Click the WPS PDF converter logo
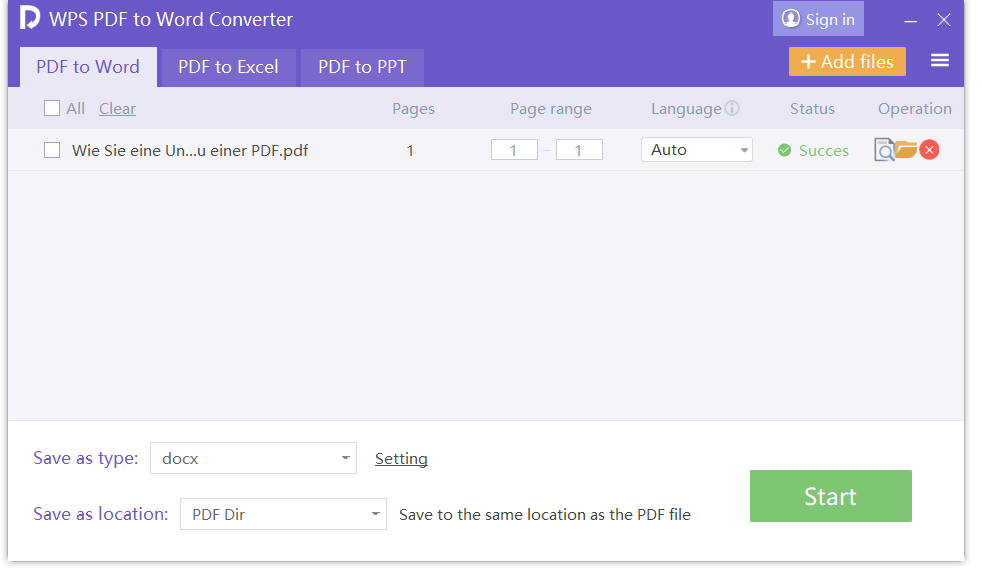Image resolution: width=982 pixels, height=570 pixels. click(x=30, y=19)
